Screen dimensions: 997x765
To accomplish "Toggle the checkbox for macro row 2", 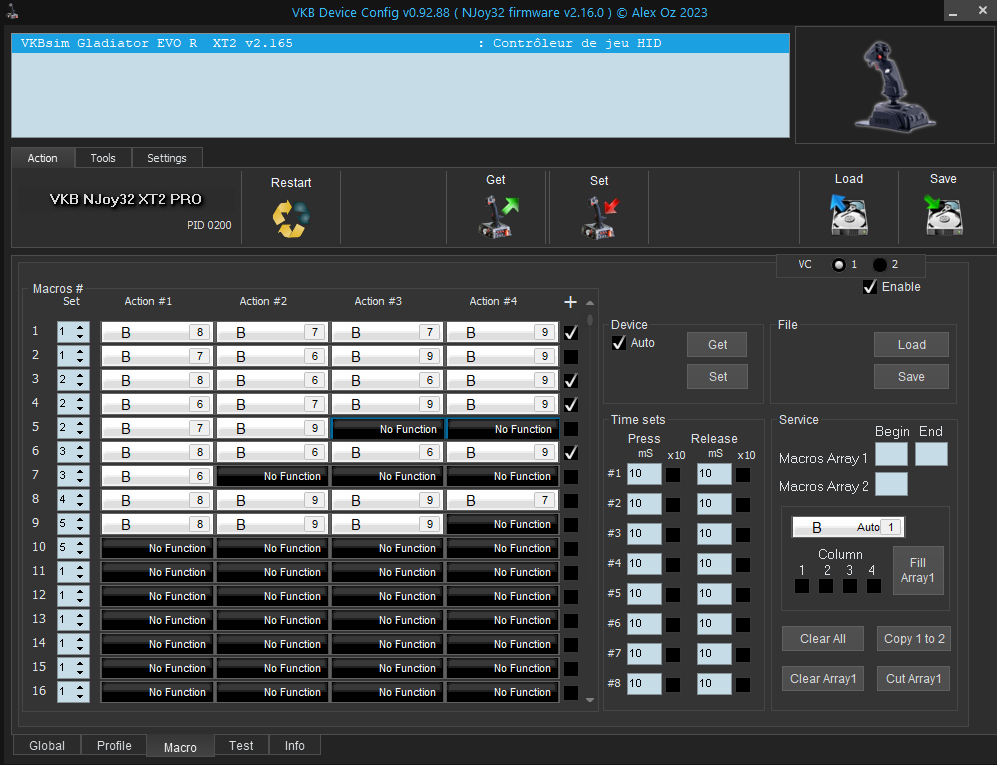I will [x=571, y=357].
